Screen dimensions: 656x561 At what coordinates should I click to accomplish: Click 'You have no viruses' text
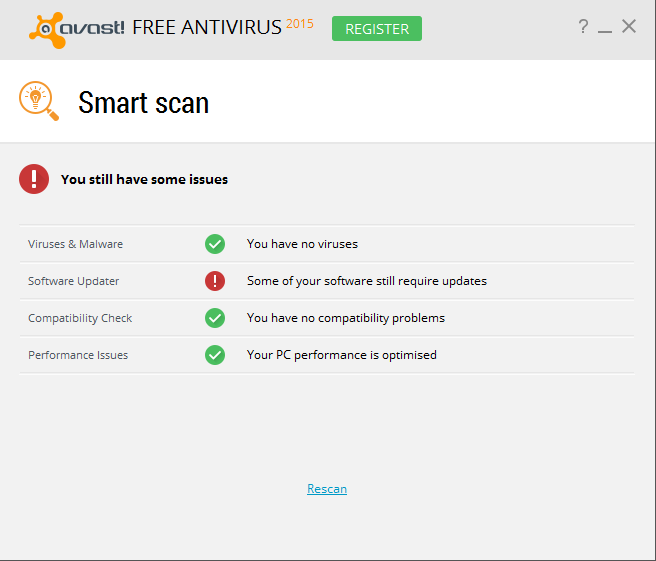pyautogui.click(x=302, y=244)
